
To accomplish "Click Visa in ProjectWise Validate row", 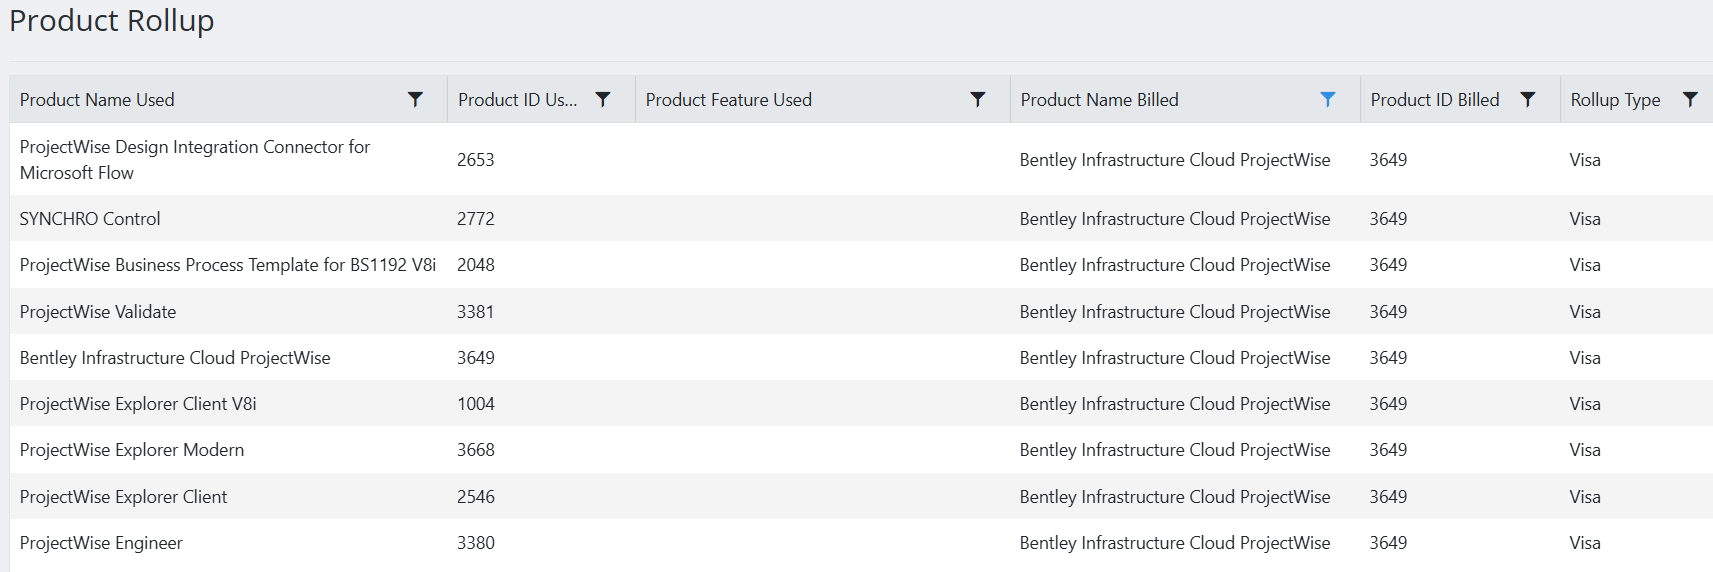I will coord(1585,312).
